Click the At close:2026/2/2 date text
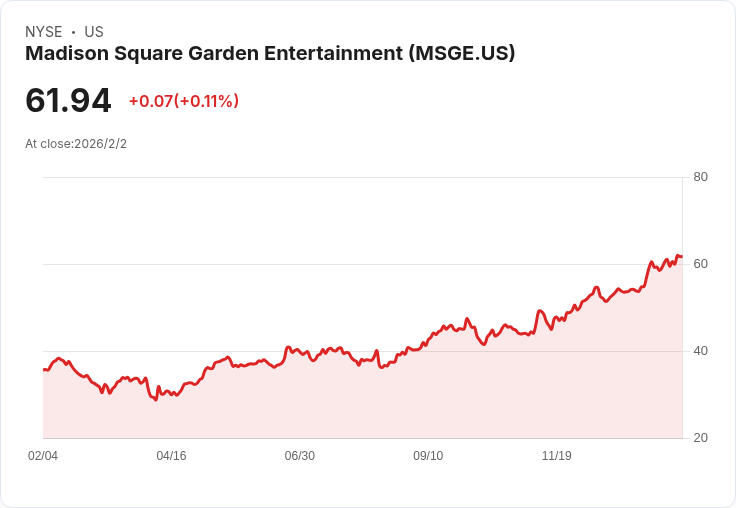Viewport: 736px width, 508px height. click(x=76, y=144)
